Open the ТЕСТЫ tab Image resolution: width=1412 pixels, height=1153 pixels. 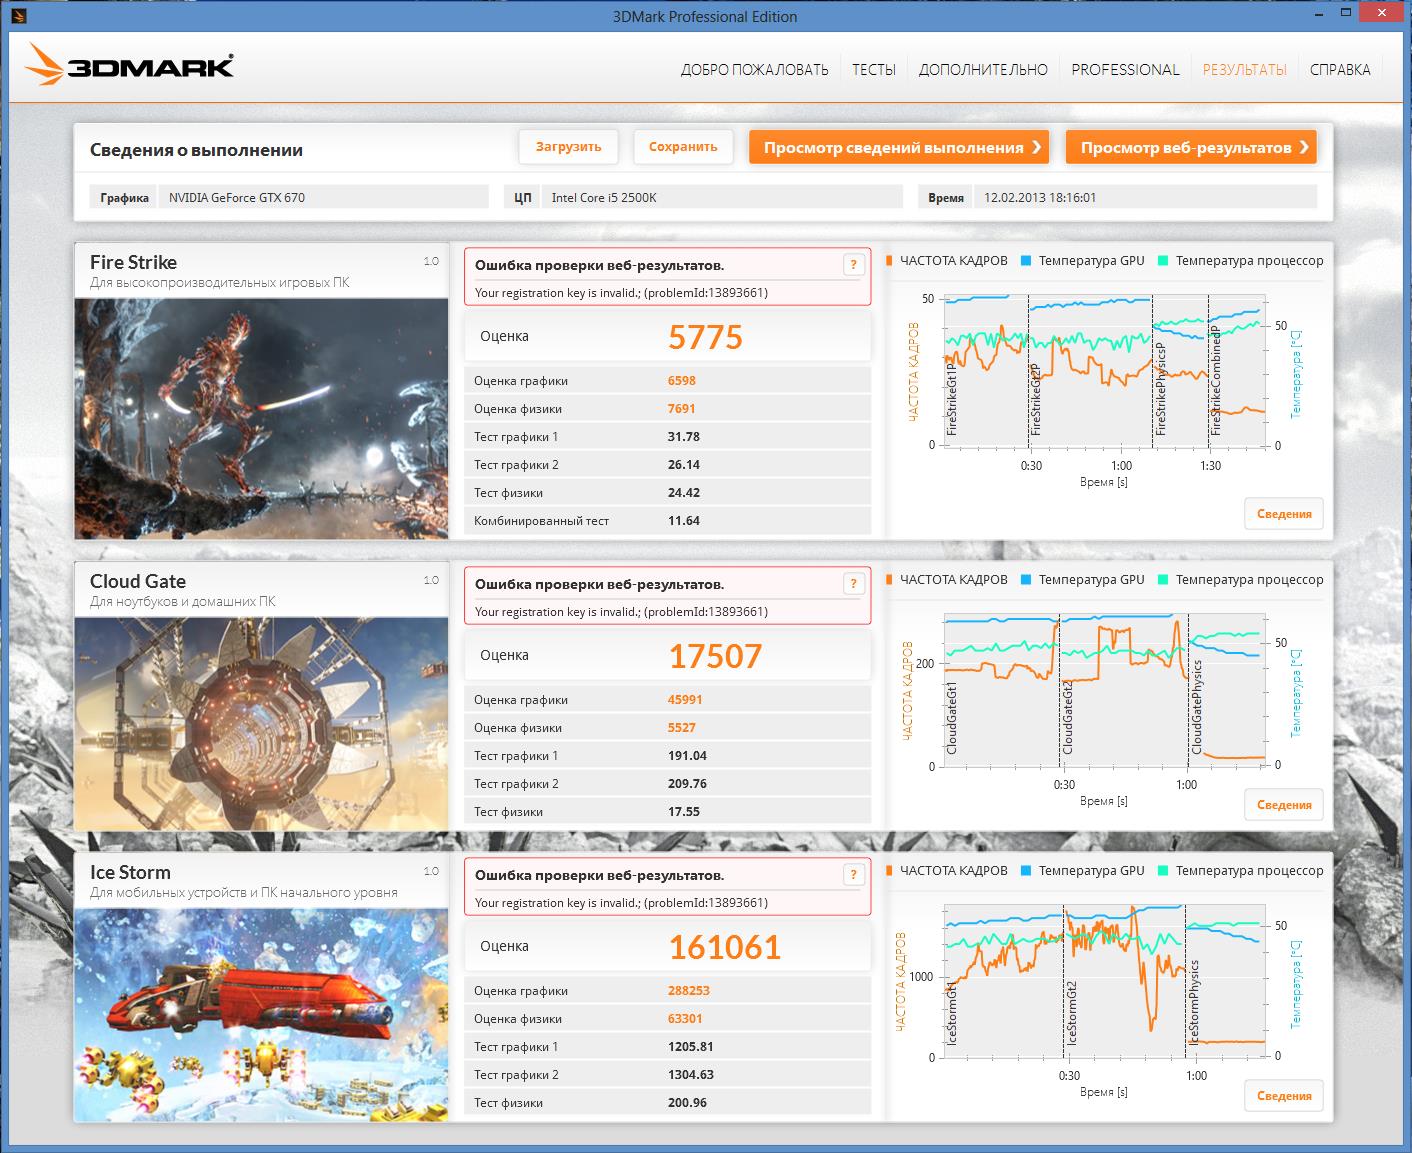coord(873,70)
